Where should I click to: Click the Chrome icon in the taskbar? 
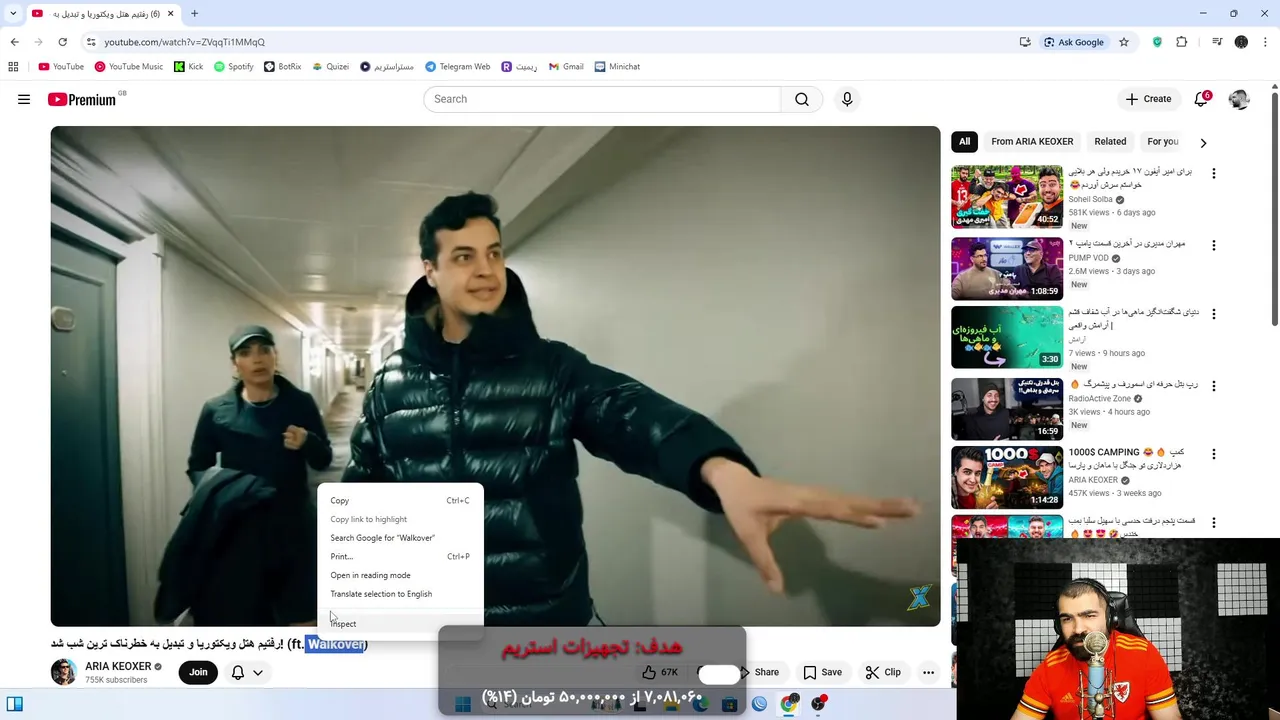(789, 704)
